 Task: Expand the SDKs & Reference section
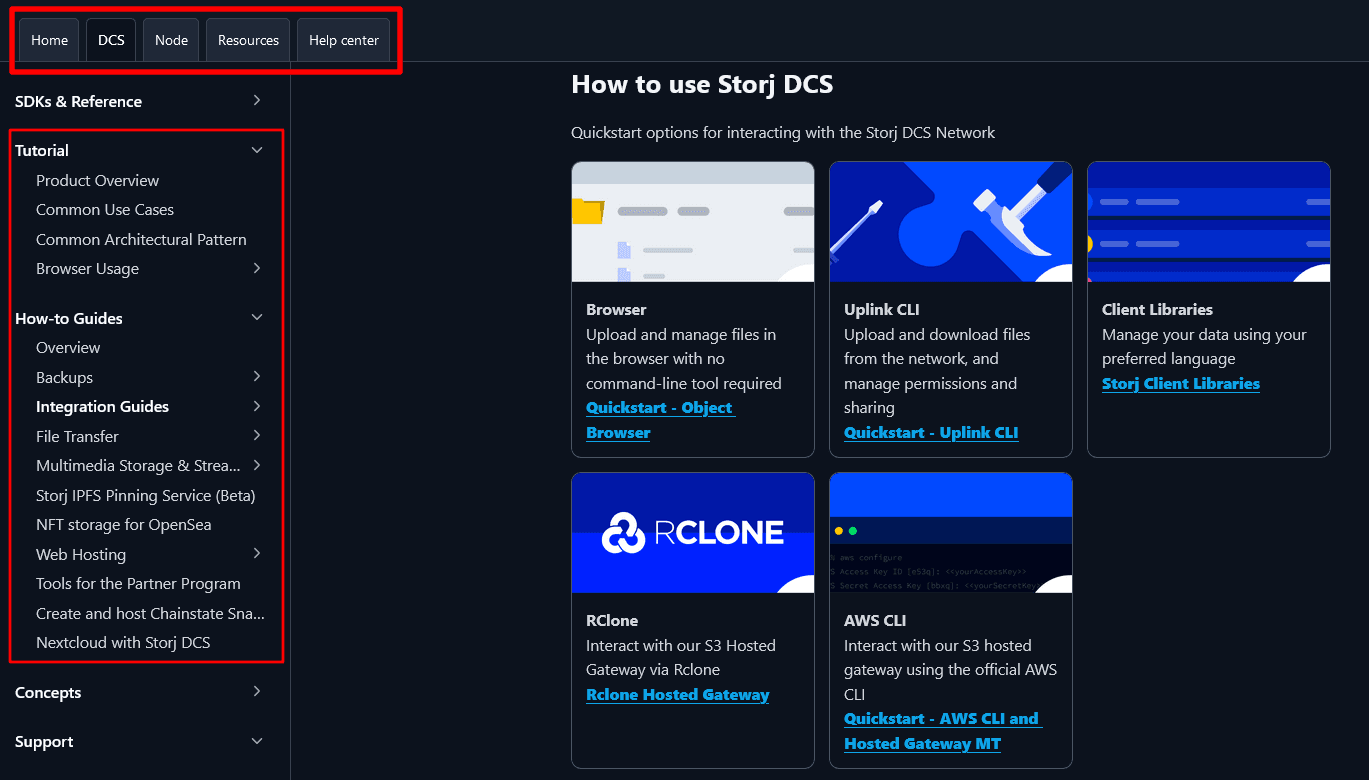(257, 101)
